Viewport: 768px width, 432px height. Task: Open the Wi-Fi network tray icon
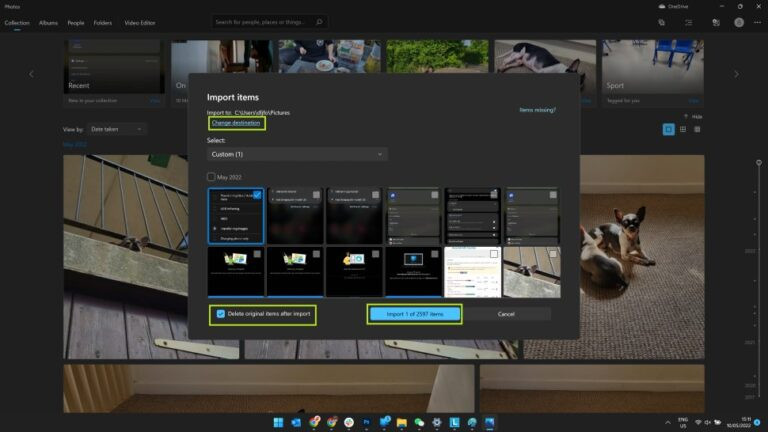[x=698, y=422]
